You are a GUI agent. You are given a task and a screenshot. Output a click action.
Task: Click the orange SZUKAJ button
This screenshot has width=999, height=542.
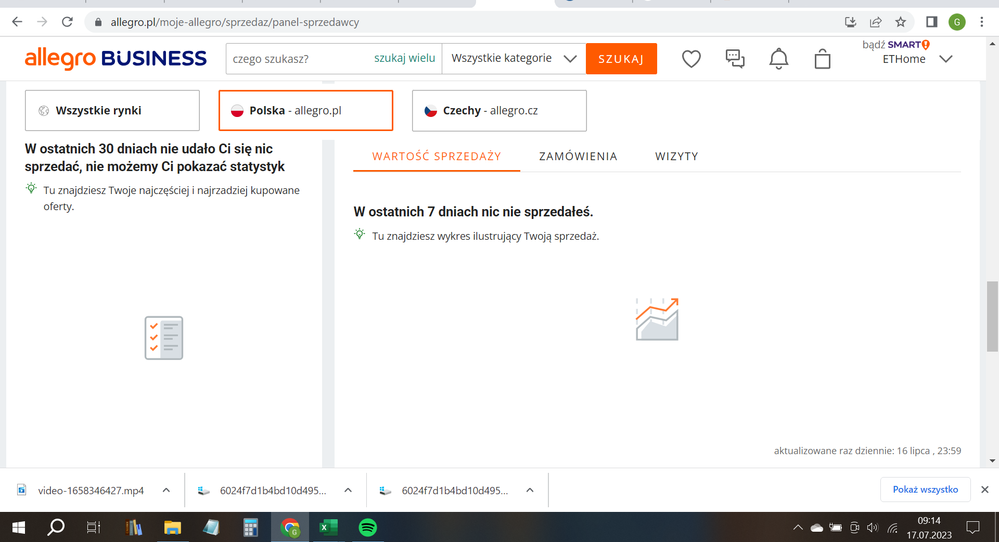tap(621, 59)
